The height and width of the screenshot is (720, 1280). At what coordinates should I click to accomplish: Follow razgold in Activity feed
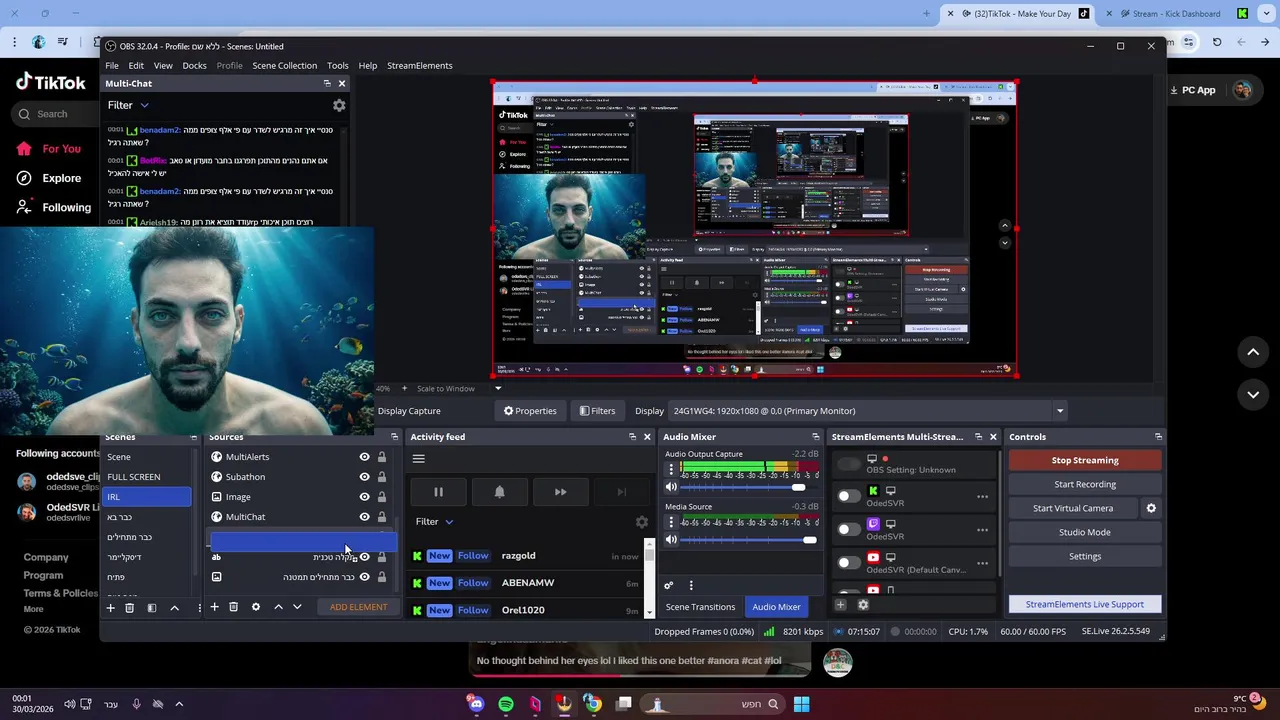coord(473,556)
